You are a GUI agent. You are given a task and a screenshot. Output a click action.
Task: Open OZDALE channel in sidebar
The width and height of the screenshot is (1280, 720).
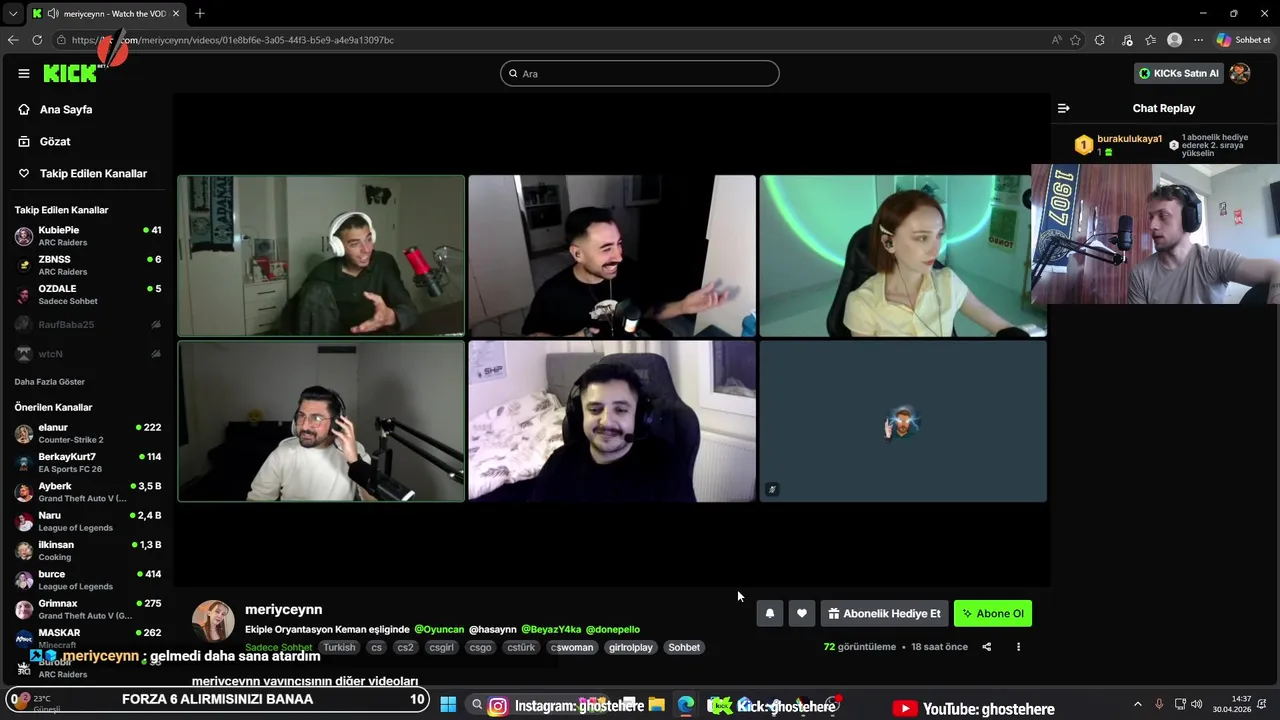coord(87,295)
